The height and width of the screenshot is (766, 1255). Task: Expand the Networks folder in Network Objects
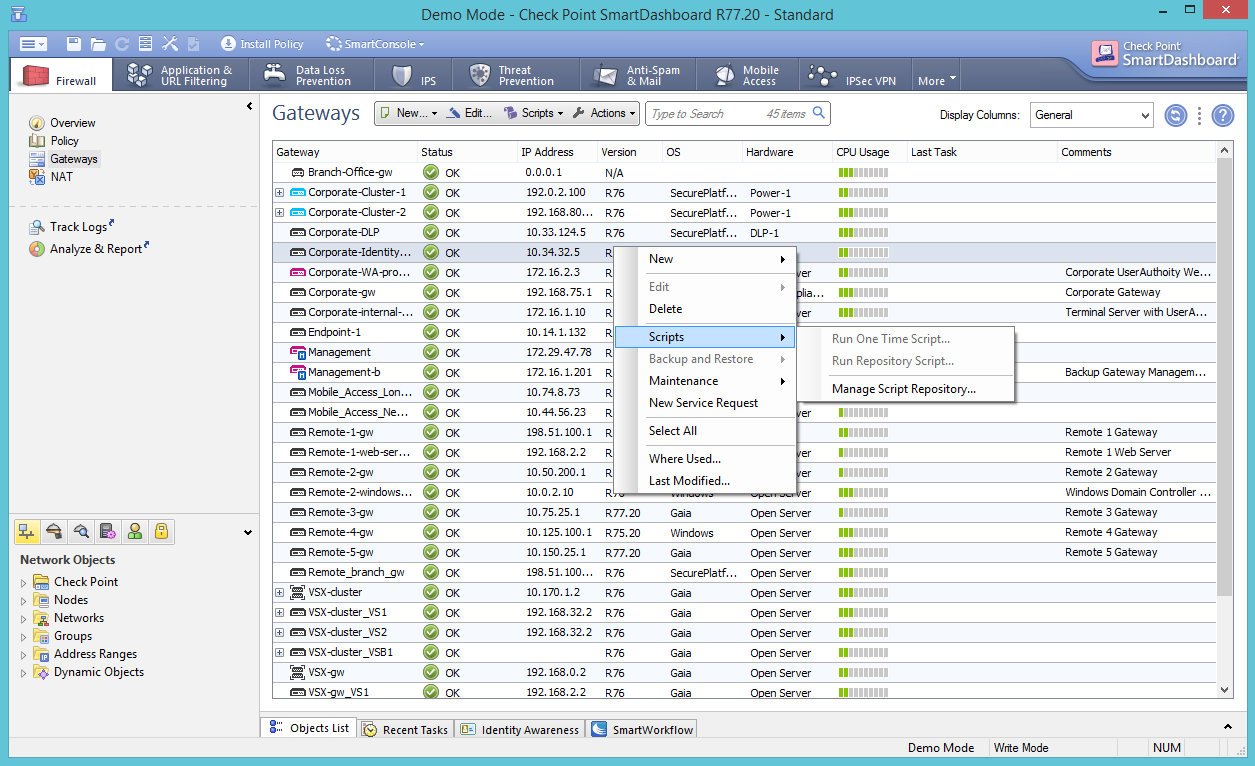(24, 618)
